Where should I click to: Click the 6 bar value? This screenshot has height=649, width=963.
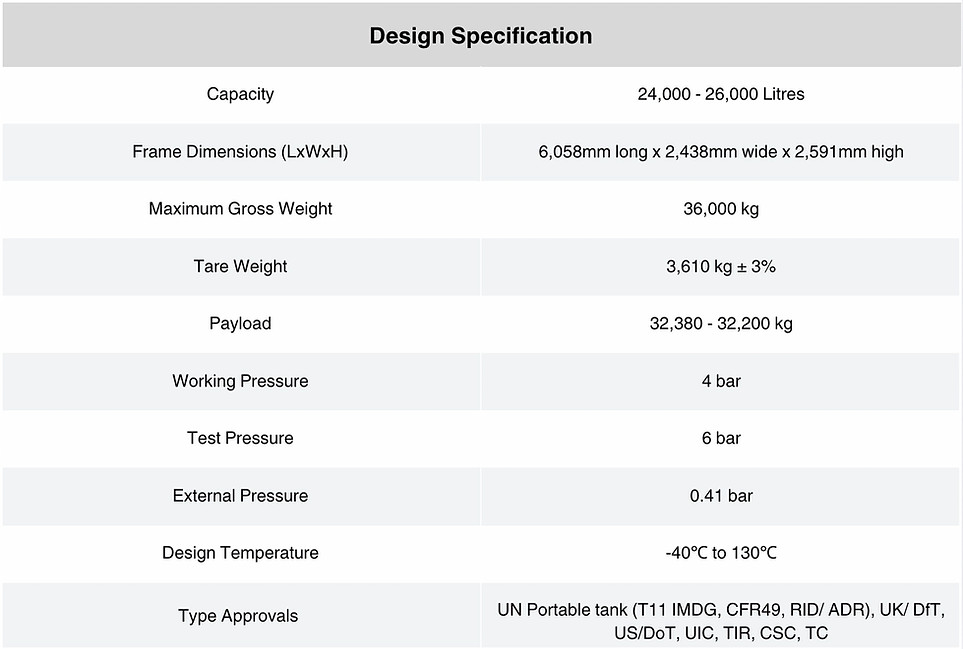[x=721, y=438]
